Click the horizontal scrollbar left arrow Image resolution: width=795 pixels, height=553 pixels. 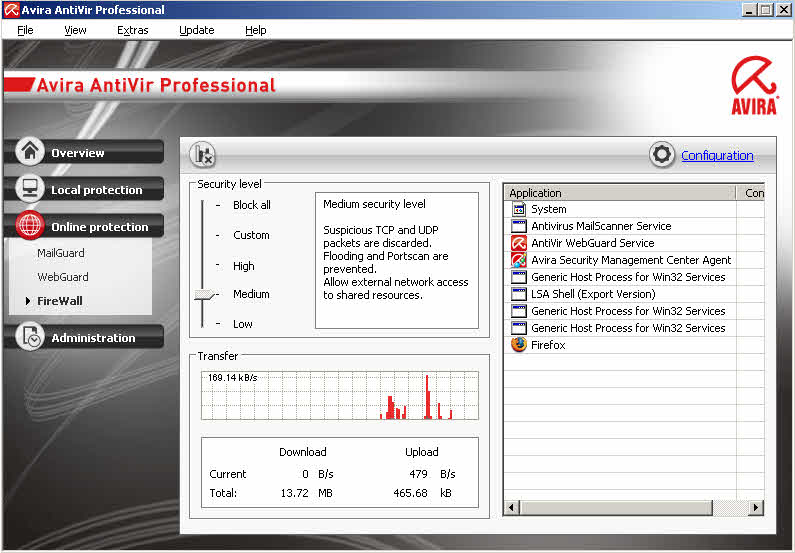coord(512,507)
